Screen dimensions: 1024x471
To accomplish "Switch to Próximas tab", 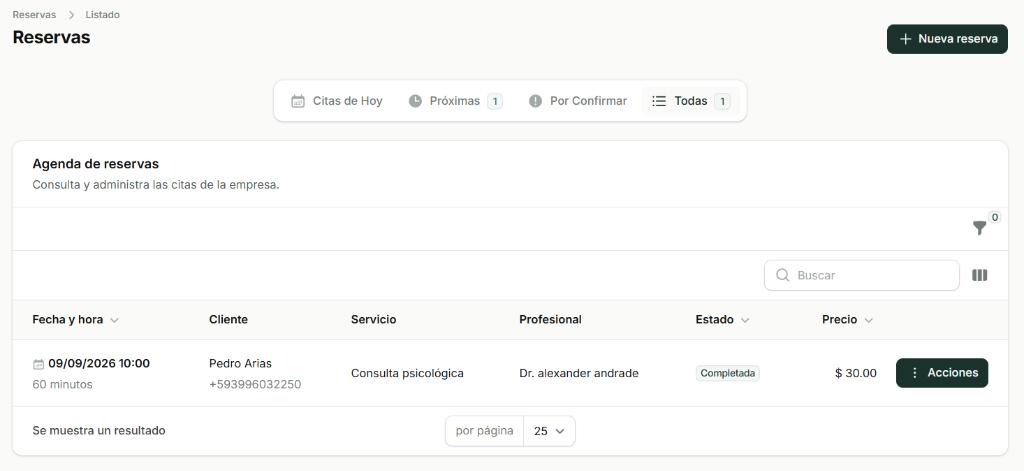I will tap(455, 101).
